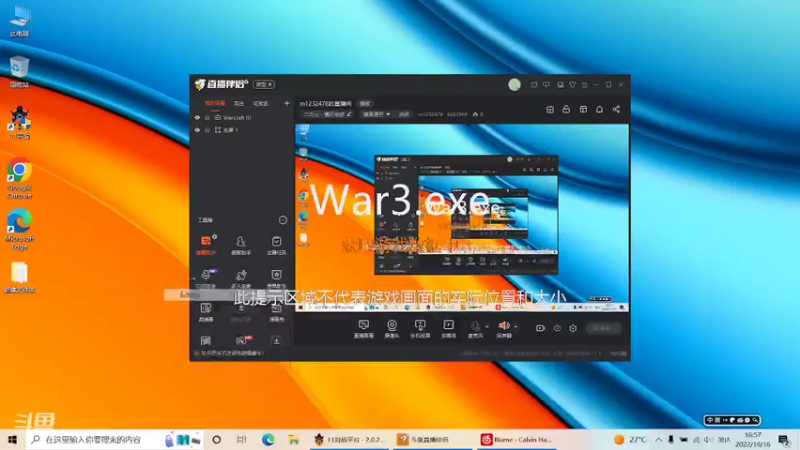This screenshot has width=800, height=450.
Task: Open the This PC desktop icon
Action: tap(19, 21)
